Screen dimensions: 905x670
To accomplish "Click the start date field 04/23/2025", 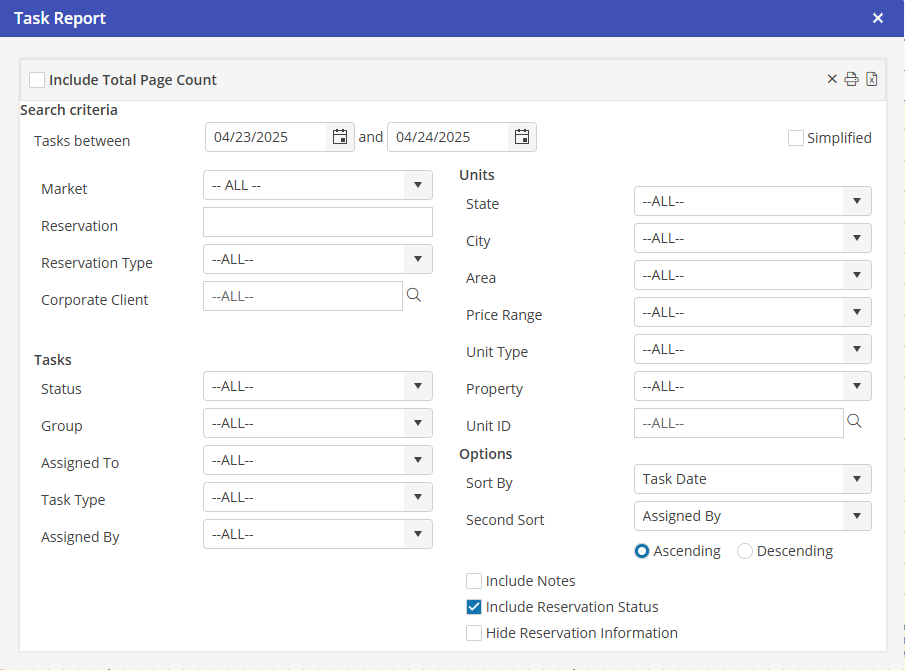I will coord(265,137).
